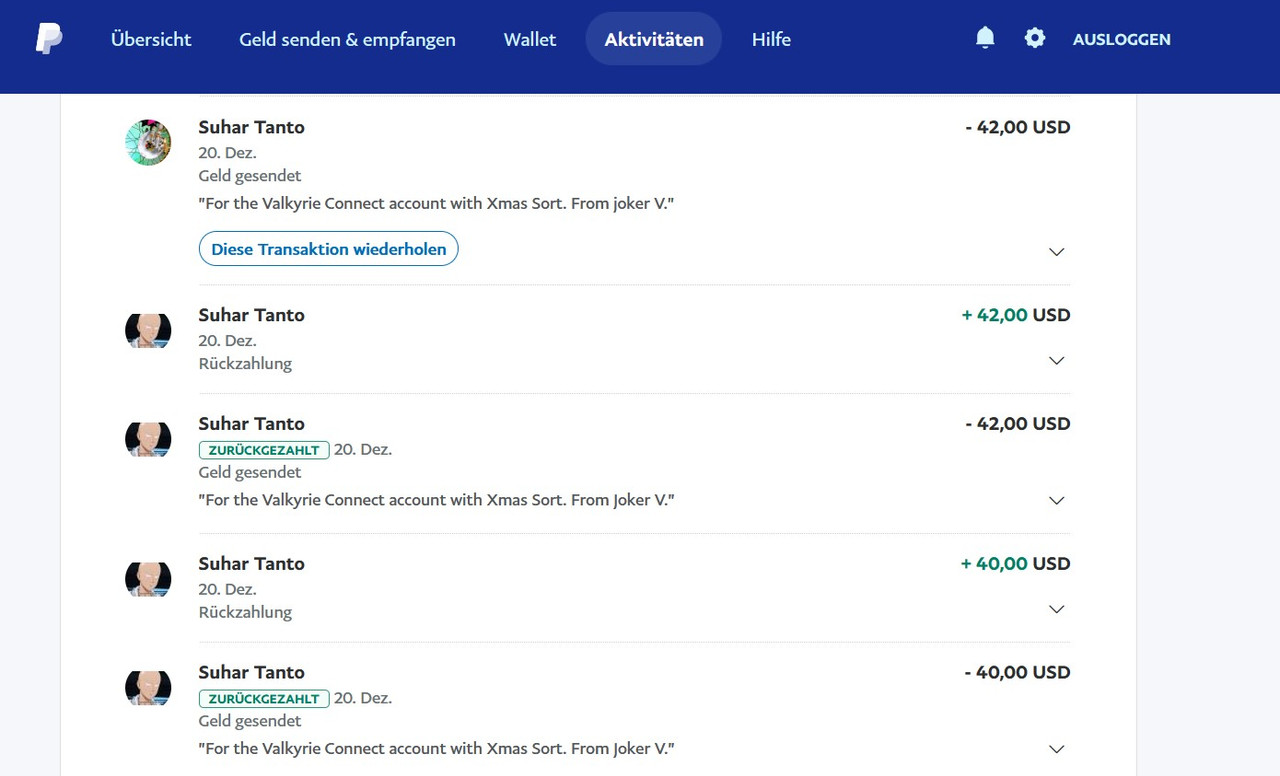Open the Hilfe menu item
Screen dimensions: 1280x776
771,40
